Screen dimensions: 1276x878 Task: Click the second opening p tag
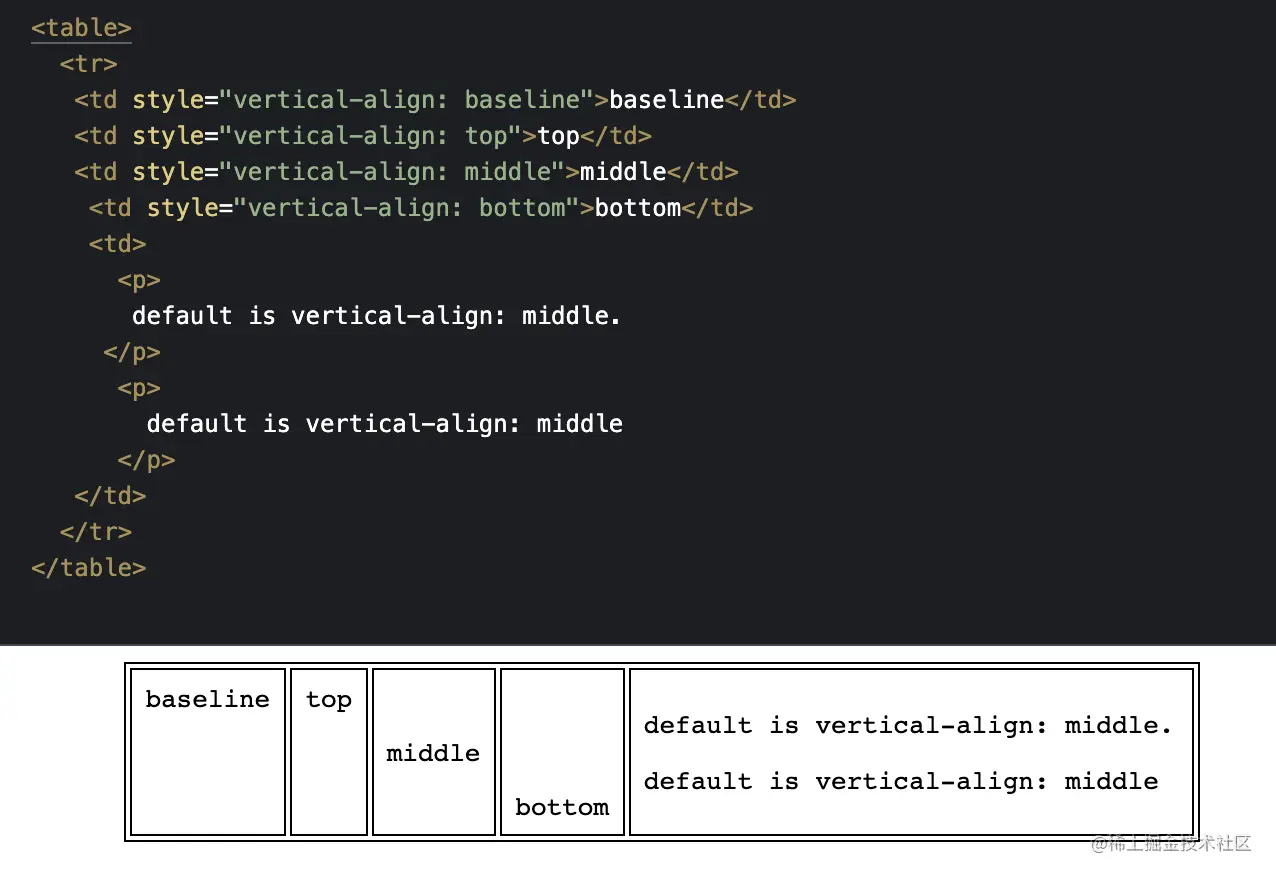(138, 388)
